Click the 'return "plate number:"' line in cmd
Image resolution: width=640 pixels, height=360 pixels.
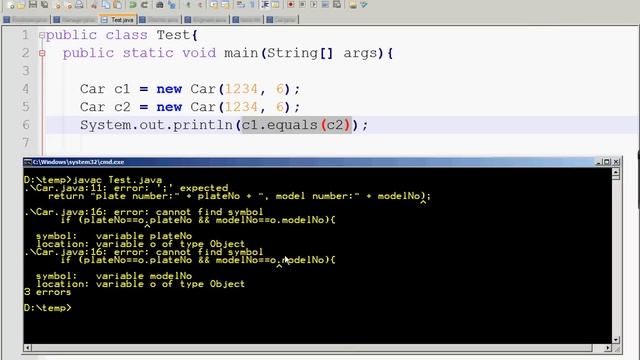239,196
